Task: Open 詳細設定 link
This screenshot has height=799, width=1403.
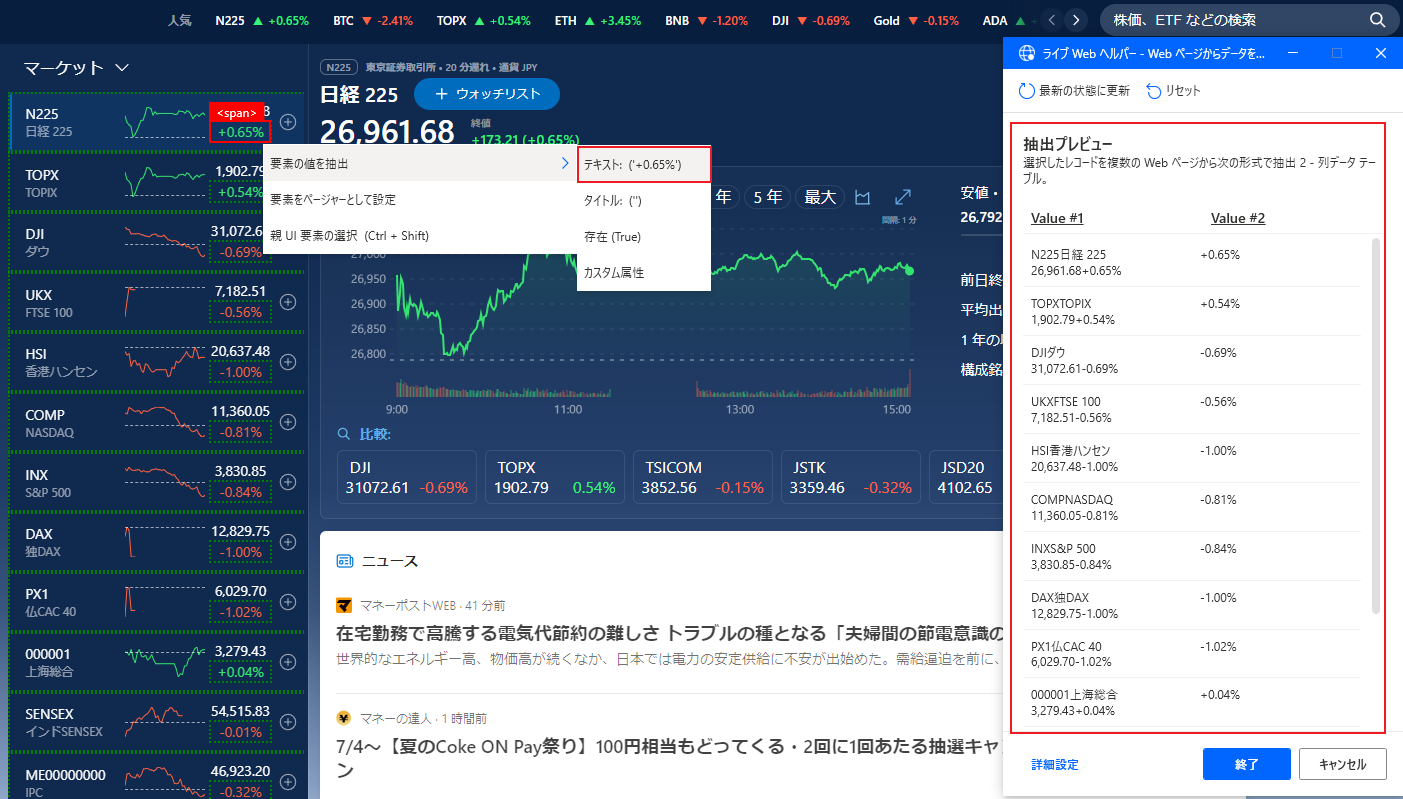Action: 1055,765
